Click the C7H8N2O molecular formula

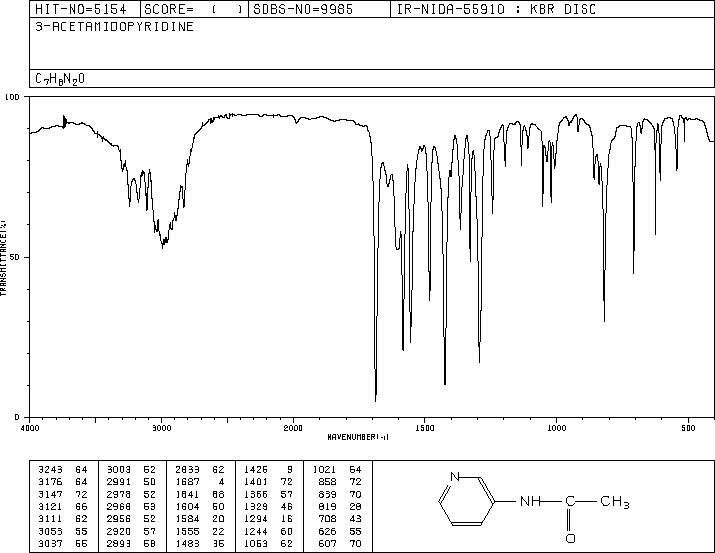60,79
